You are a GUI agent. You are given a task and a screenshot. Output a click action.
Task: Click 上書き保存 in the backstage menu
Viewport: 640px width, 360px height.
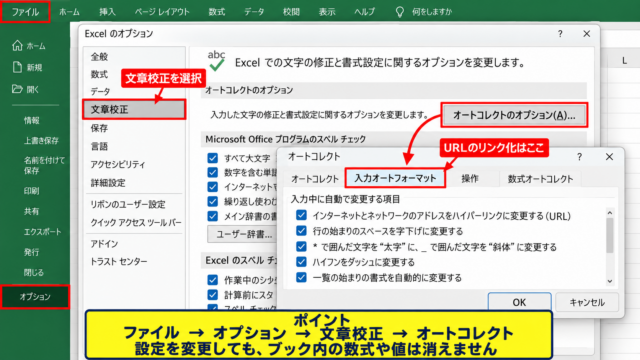(x=41, y=141)
